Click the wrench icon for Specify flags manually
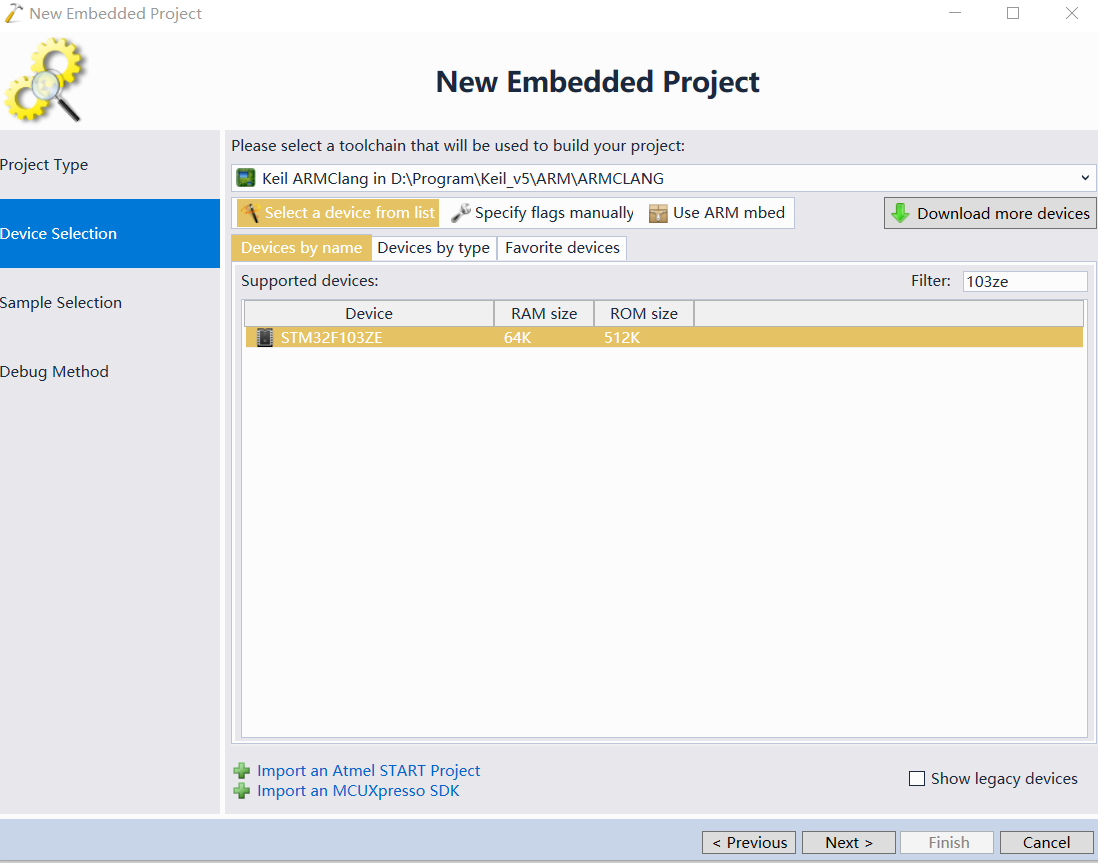The width and height of the screenshot is (1098, 863). click(461, 213)
